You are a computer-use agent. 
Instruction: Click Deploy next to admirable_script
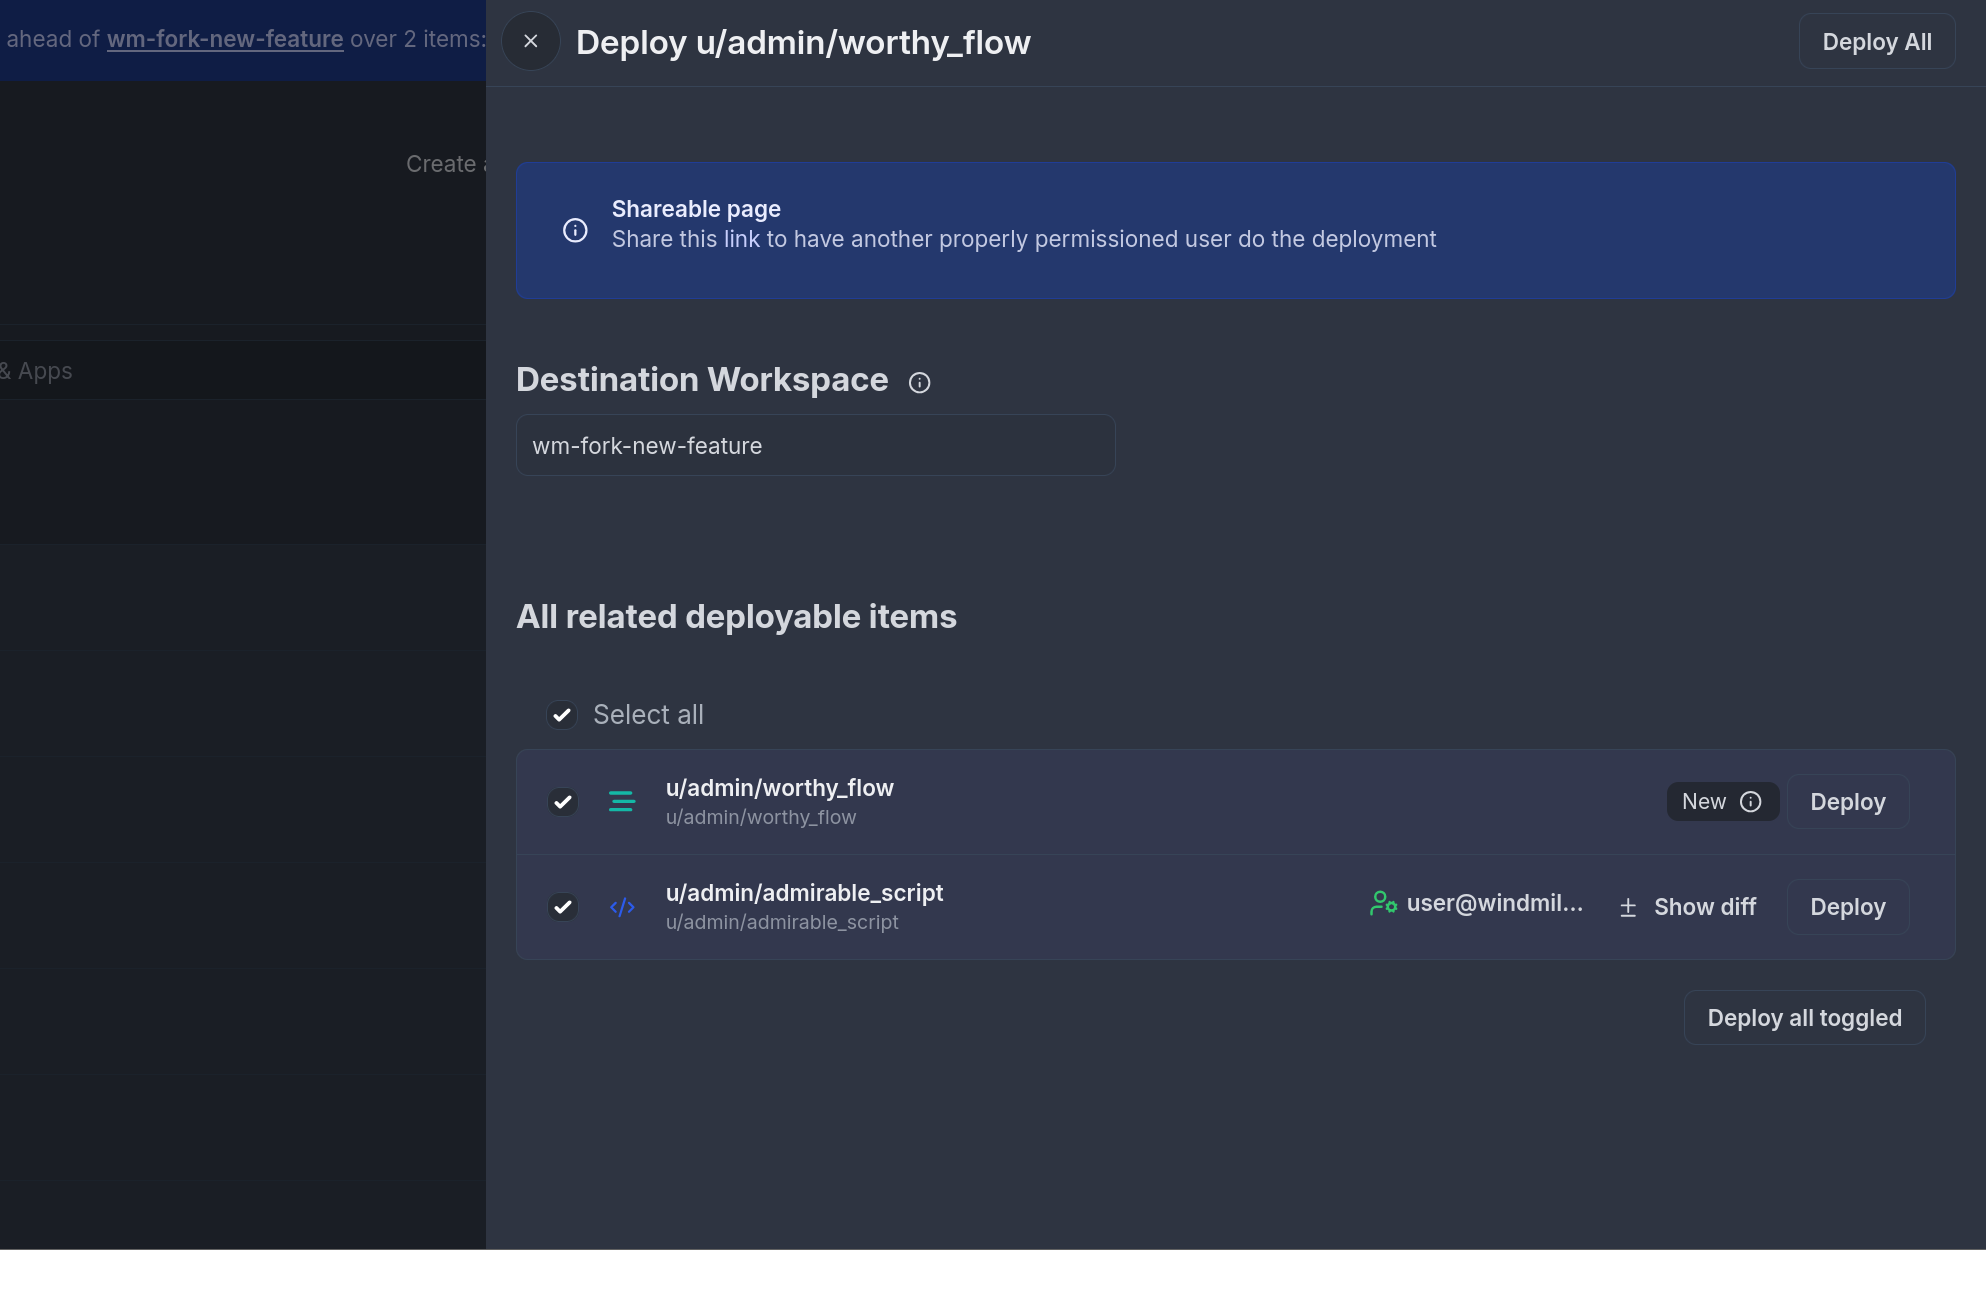(x=1847, y=907)
